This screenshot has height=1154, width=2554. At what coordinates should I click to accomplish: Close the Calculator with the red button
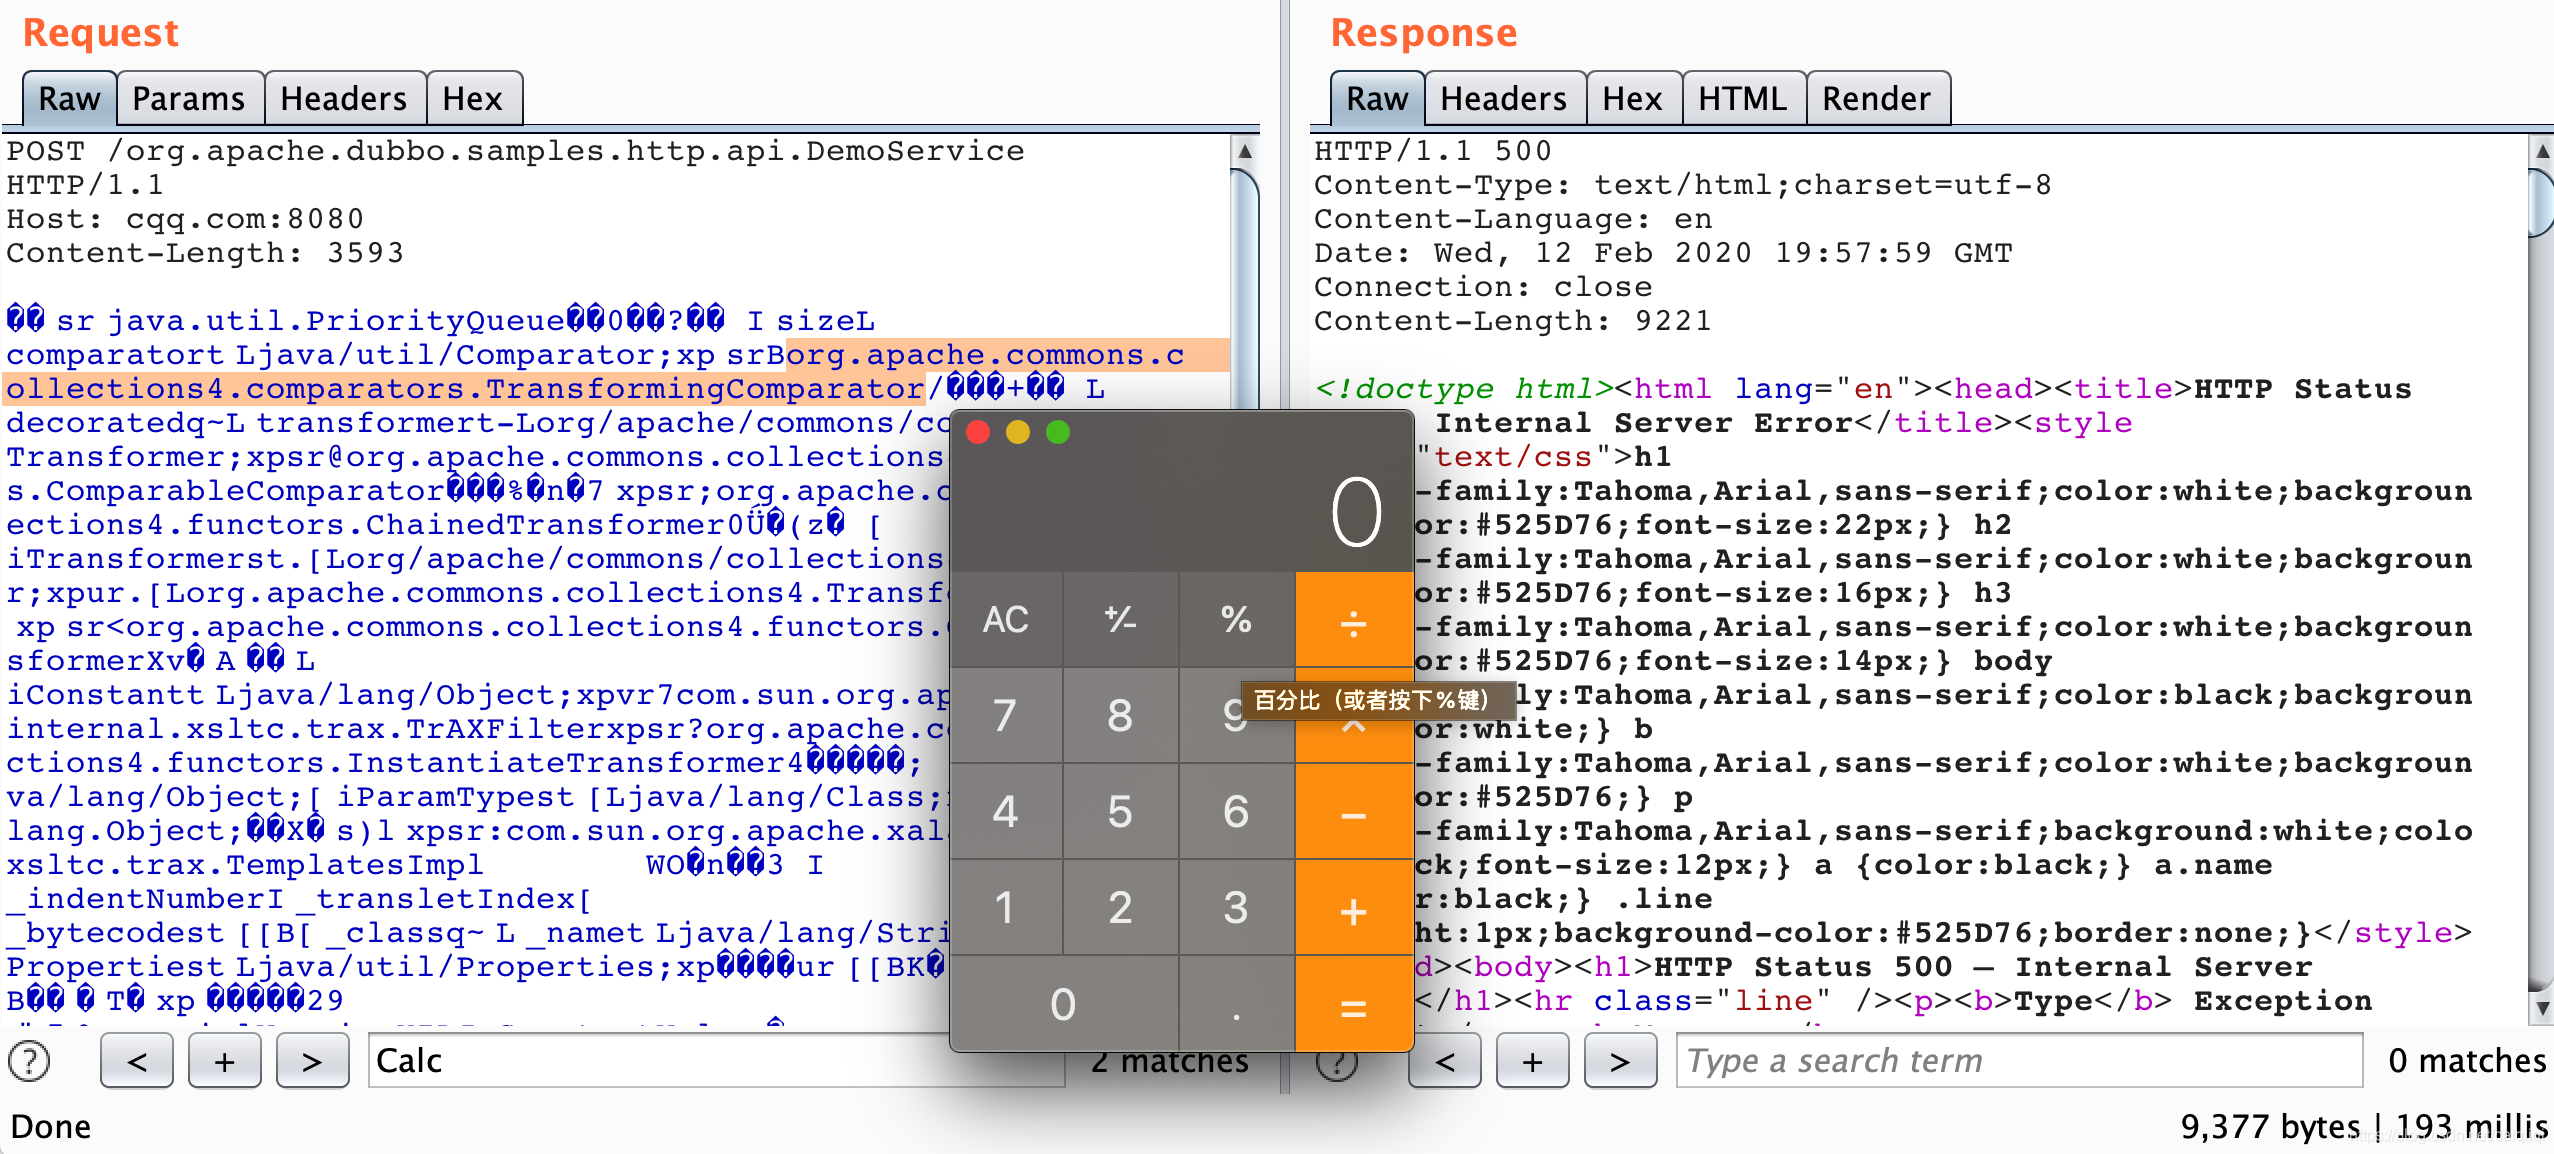click(979, 432)
